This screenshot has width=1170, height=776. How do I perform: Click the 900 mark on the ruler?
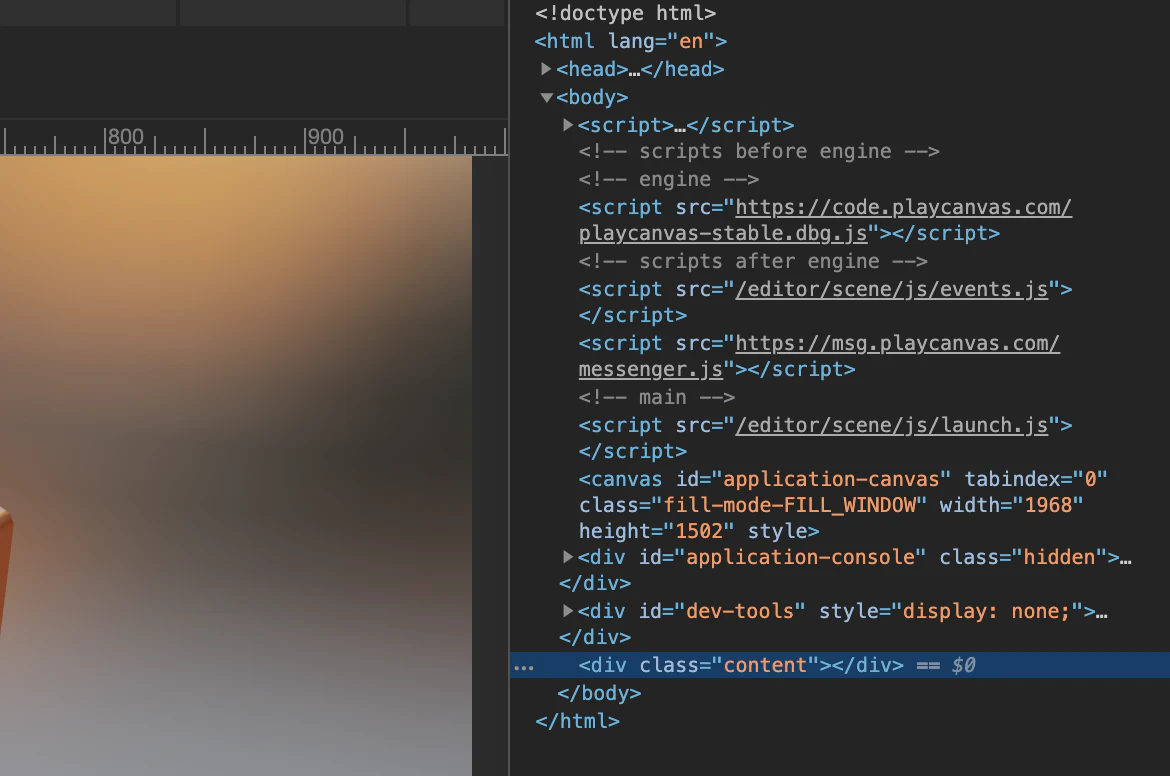pyautogui.click(x=325, y=137)
